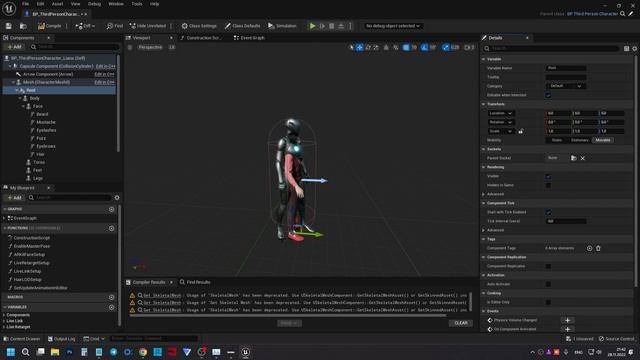The image size is (640, 360).
Task: Open Output Log
Action: 62,339
